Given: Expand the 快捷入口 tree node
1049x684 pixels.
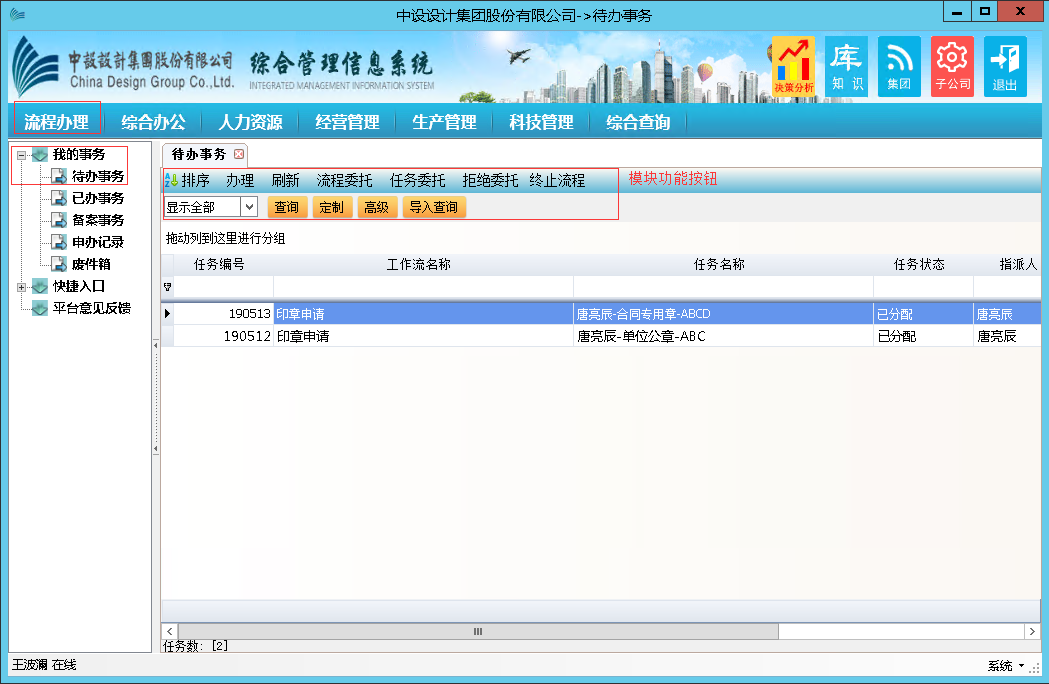Looking at the screenshot, I should click(x=21, y=287).
